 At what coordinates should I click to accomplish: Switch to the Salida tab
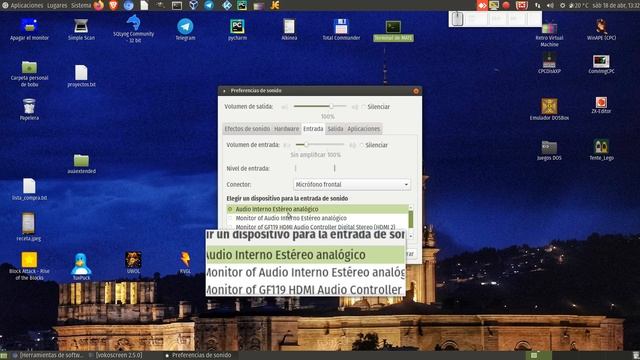click(335, 129)
